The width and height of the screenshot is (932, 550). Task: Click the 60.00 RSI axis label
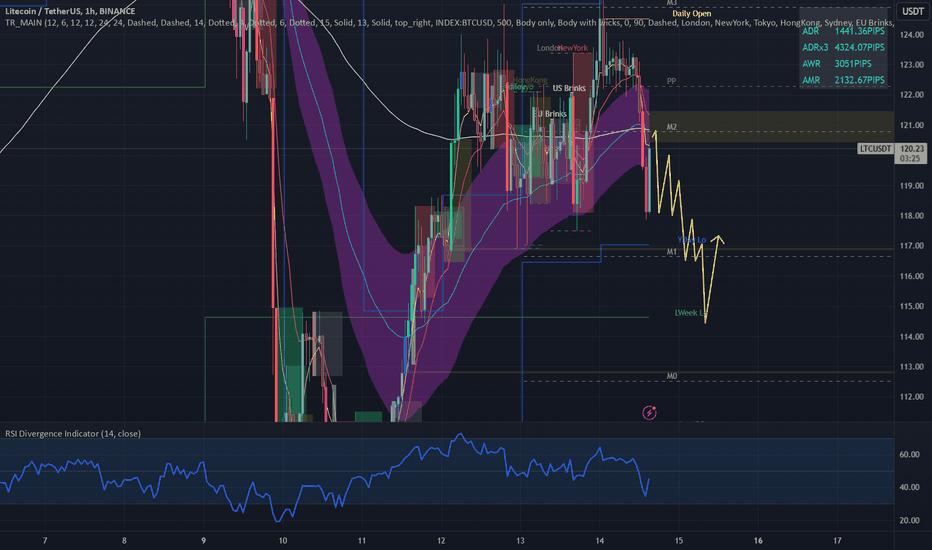tap(909, 454)
